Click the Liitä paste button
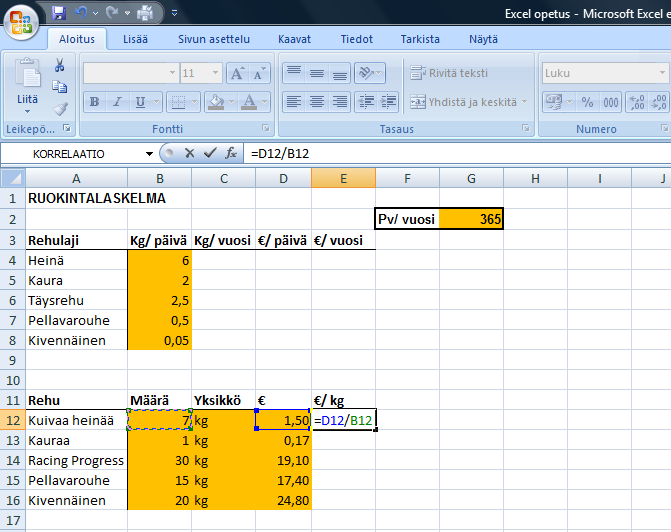This screenshot has width=671, height=532. tap(27, 80)
